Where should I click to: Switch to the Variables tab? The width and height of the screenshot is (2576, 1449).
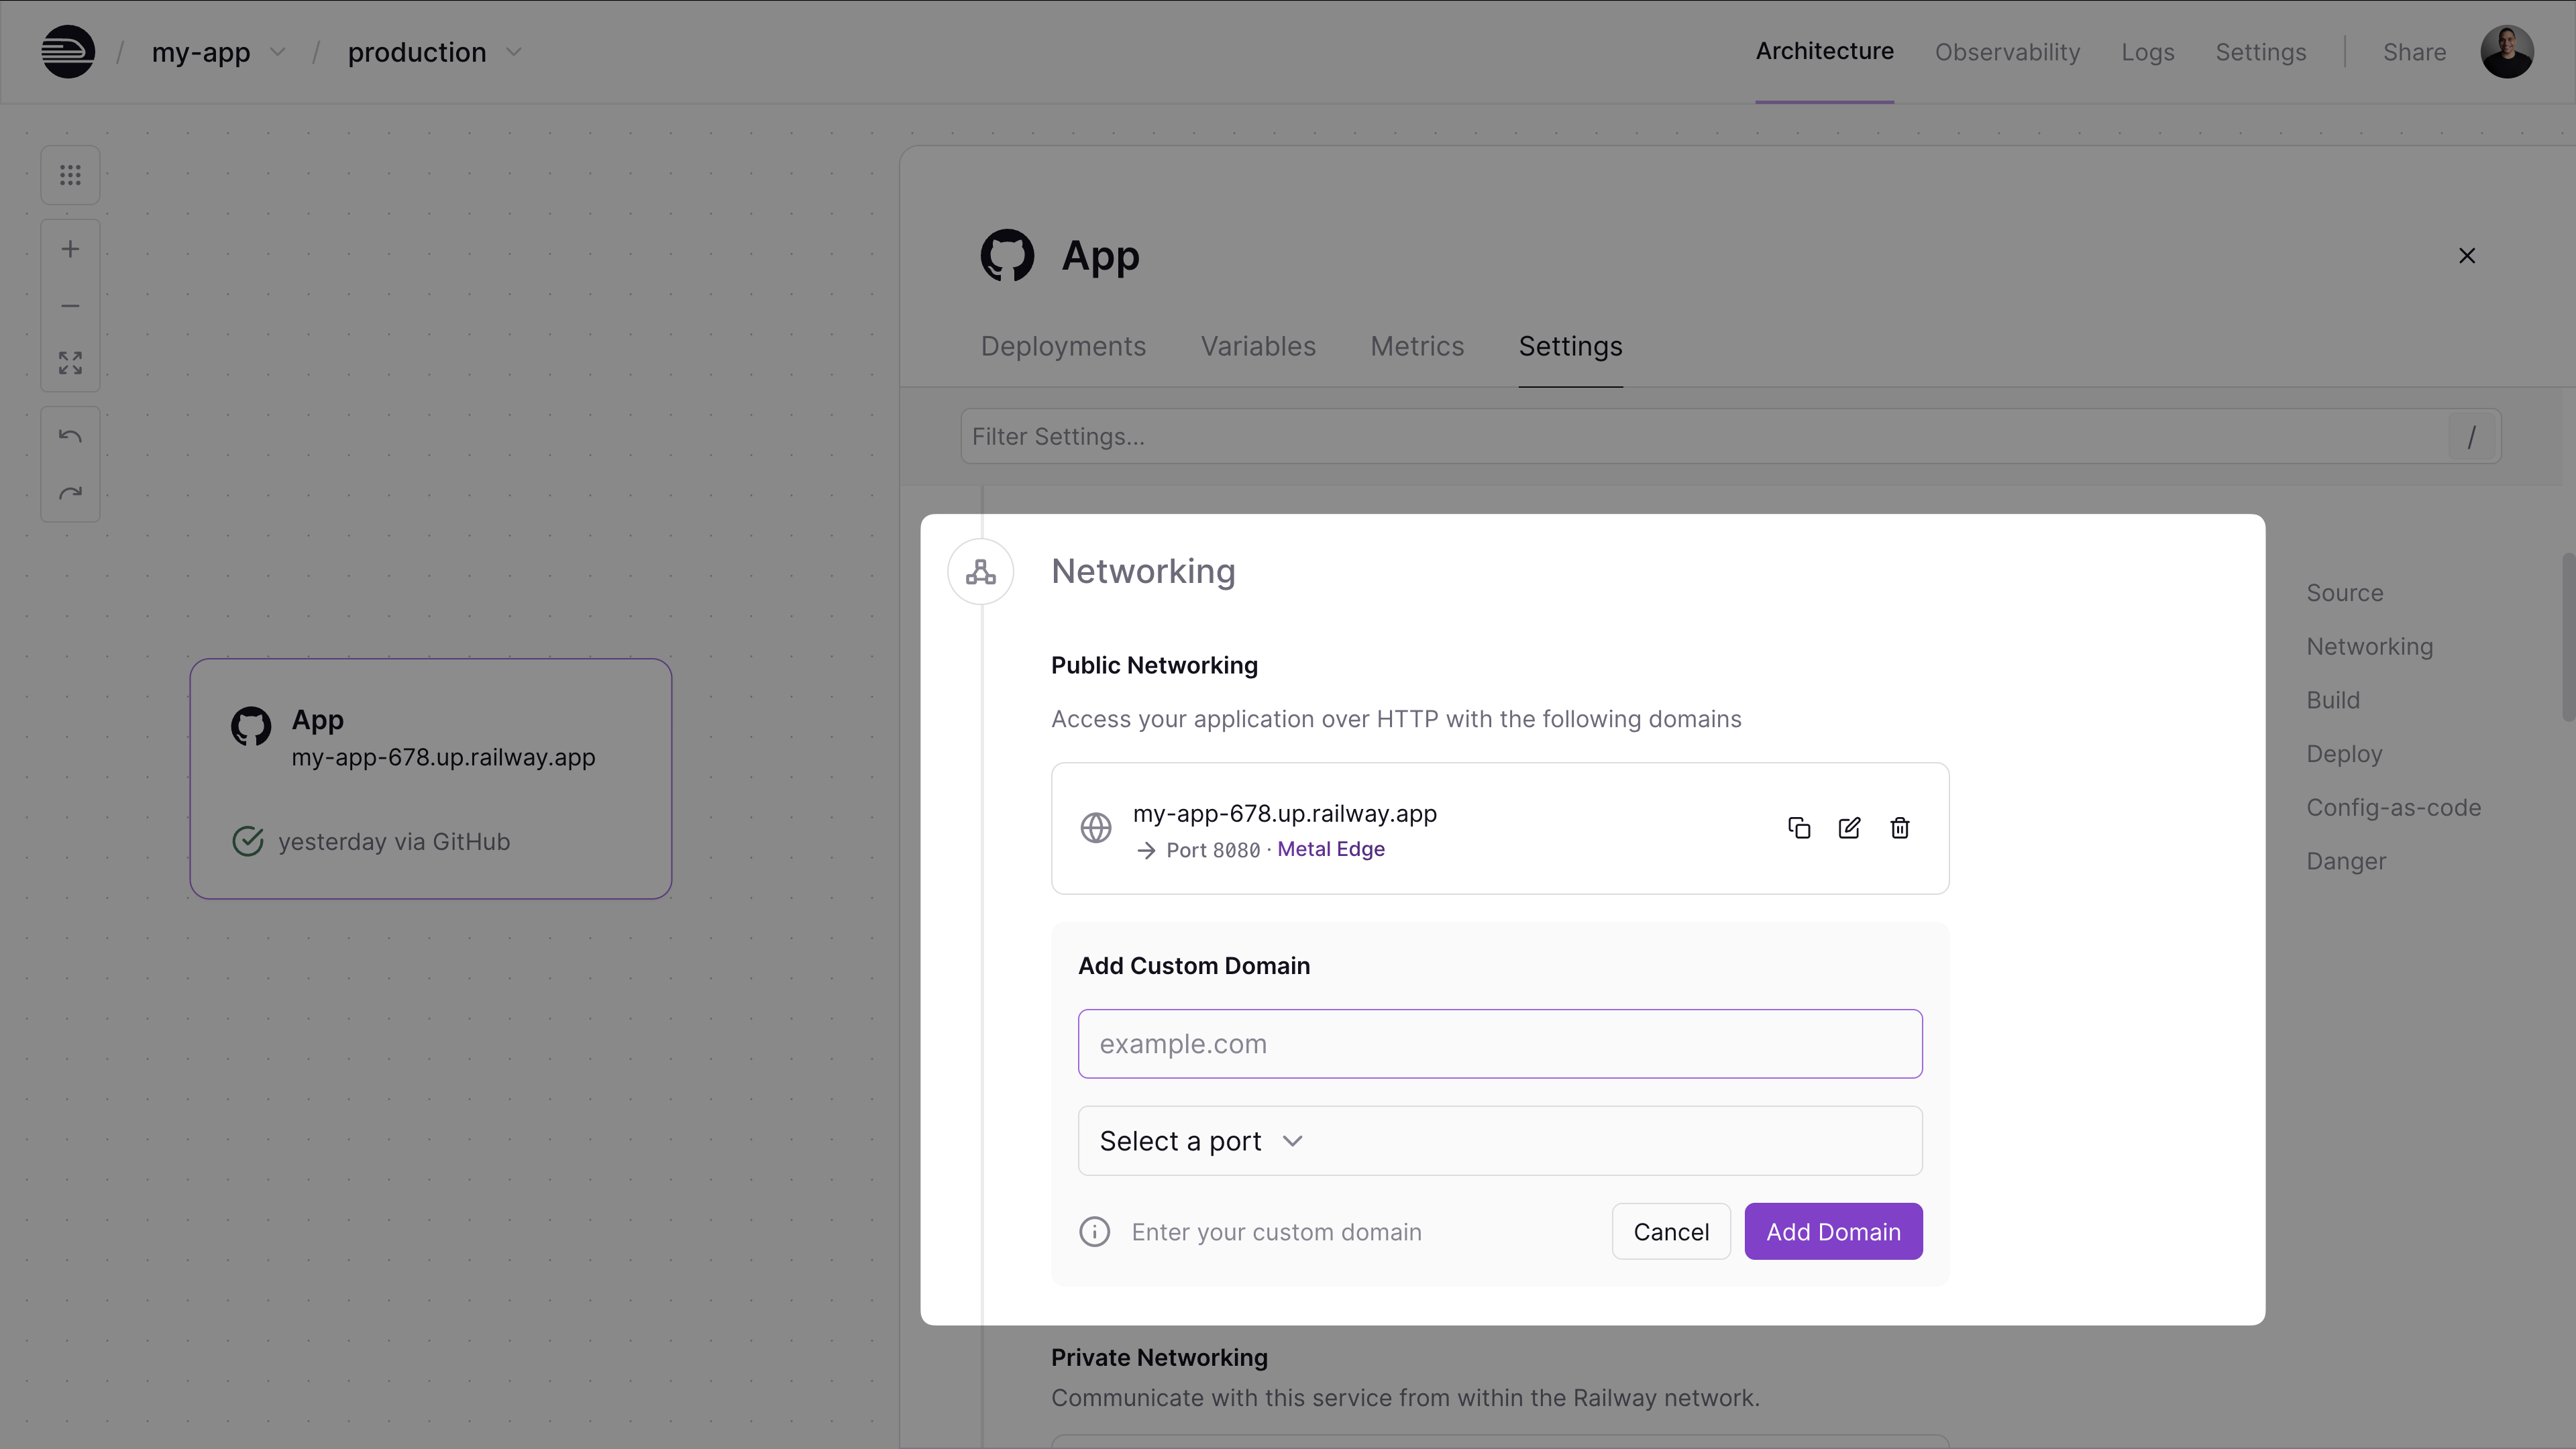1258,346
